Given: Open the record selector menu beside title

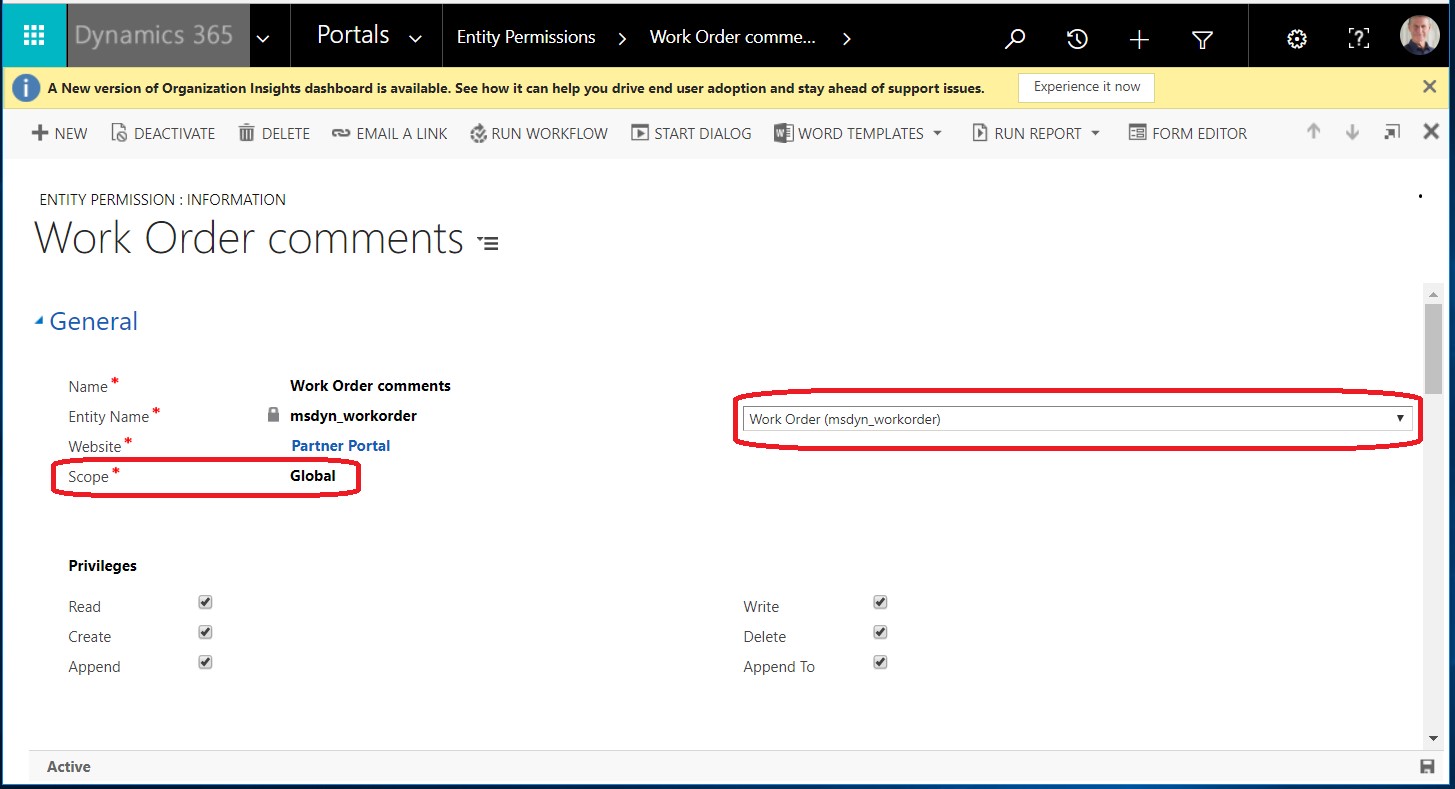Looking at the screenshot, I should (x=488, y=243).
